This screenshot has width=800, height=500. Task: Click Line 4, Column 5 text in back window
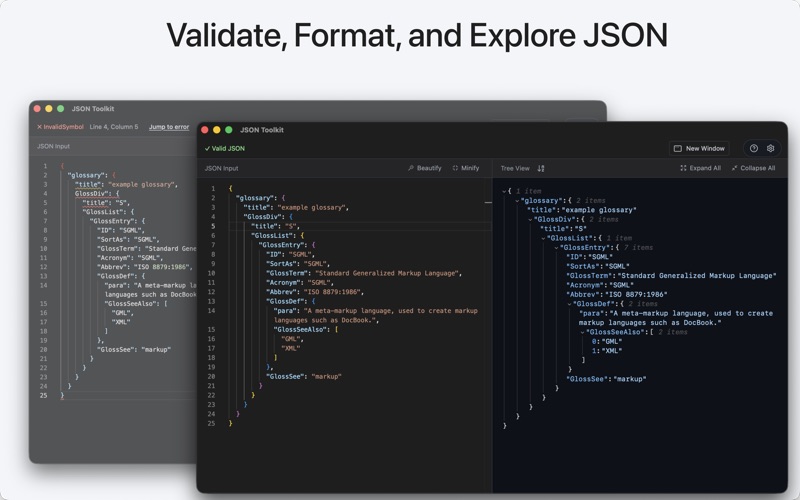pyautogui.click(x=114, y=127)
